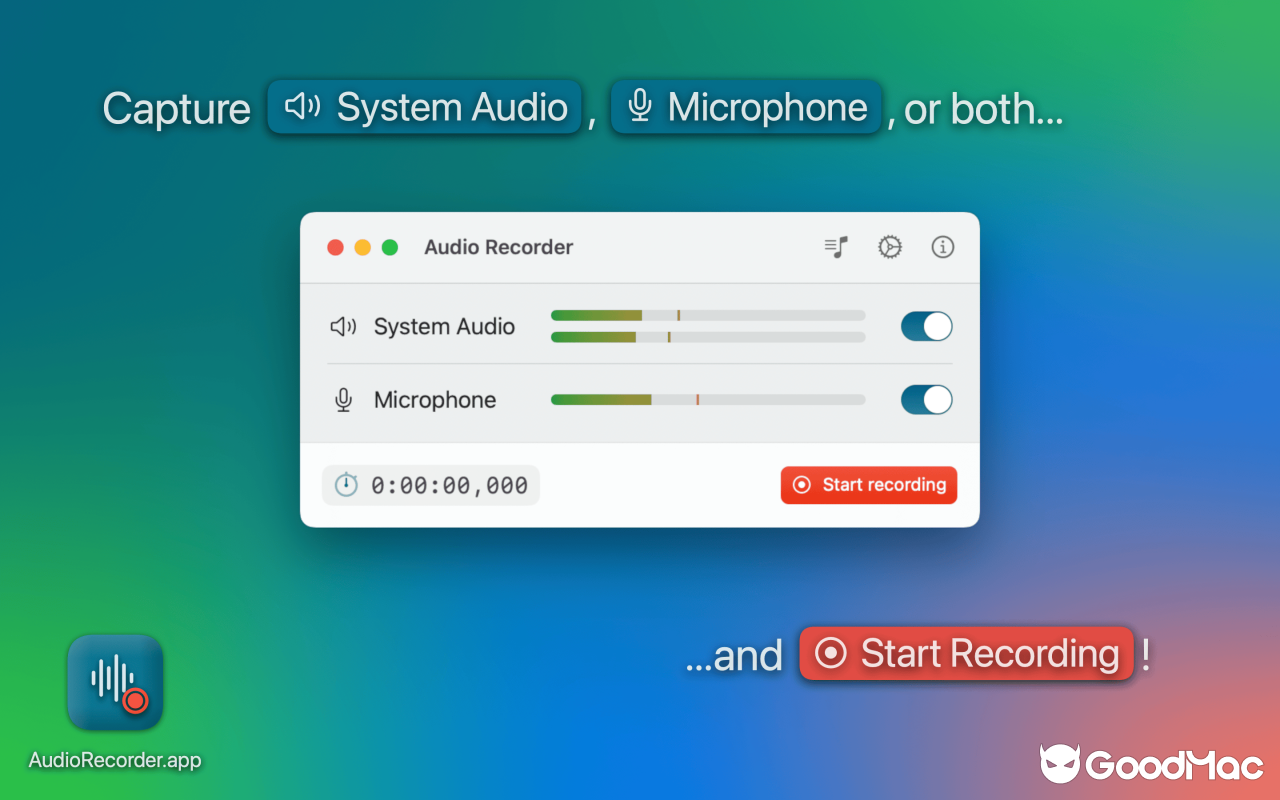This screenshot has width=1280, height=800.
Task: Click the Microphone row label
Action: pos(435,400)
